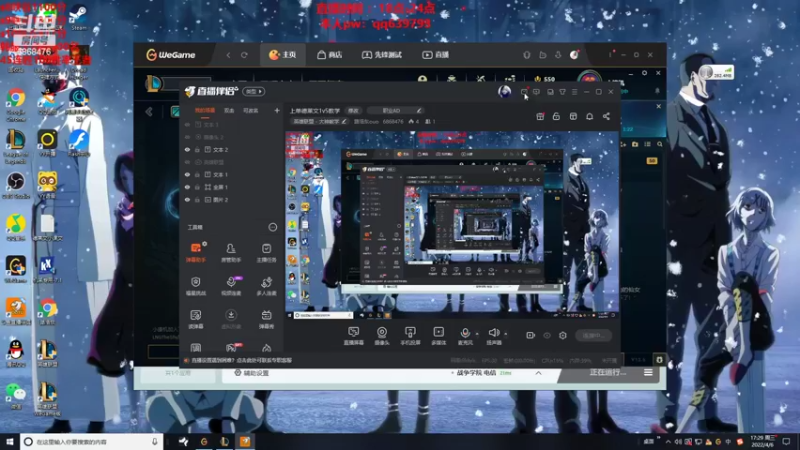Open hamburger menu in 直播伴侣 title bar

coord(574,92)
